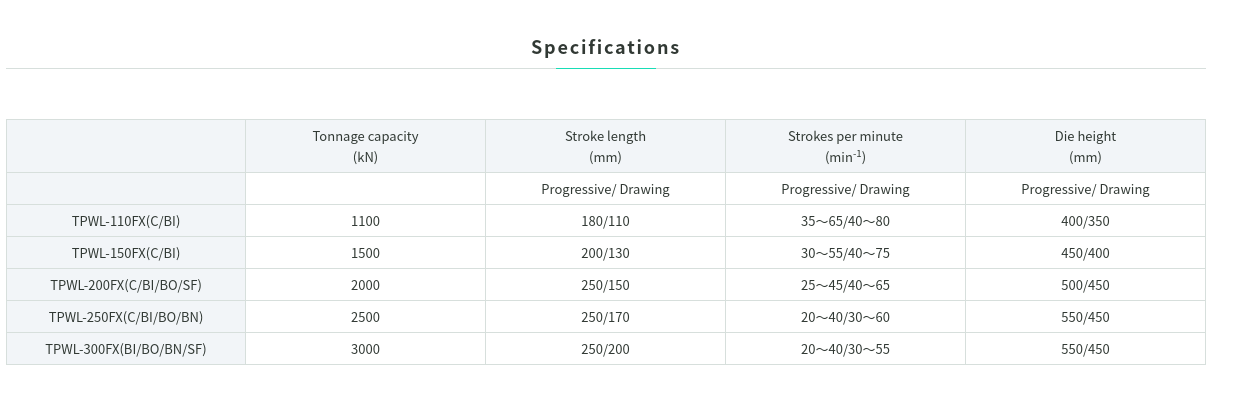This screenshot has height=395, width=1233.
Task: Click Progressive/ Drawing subheader under Stroke length
Action: coord(606,189)
